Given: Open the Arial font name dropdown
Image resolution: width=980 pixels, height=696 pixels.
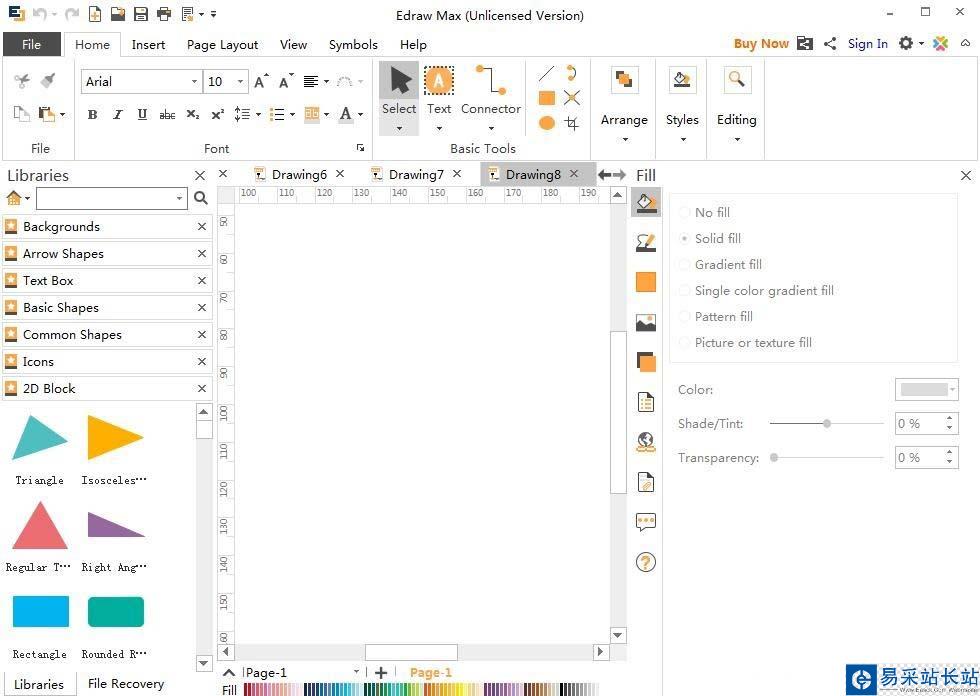Looking at the screenshot, I should [194, 82].
